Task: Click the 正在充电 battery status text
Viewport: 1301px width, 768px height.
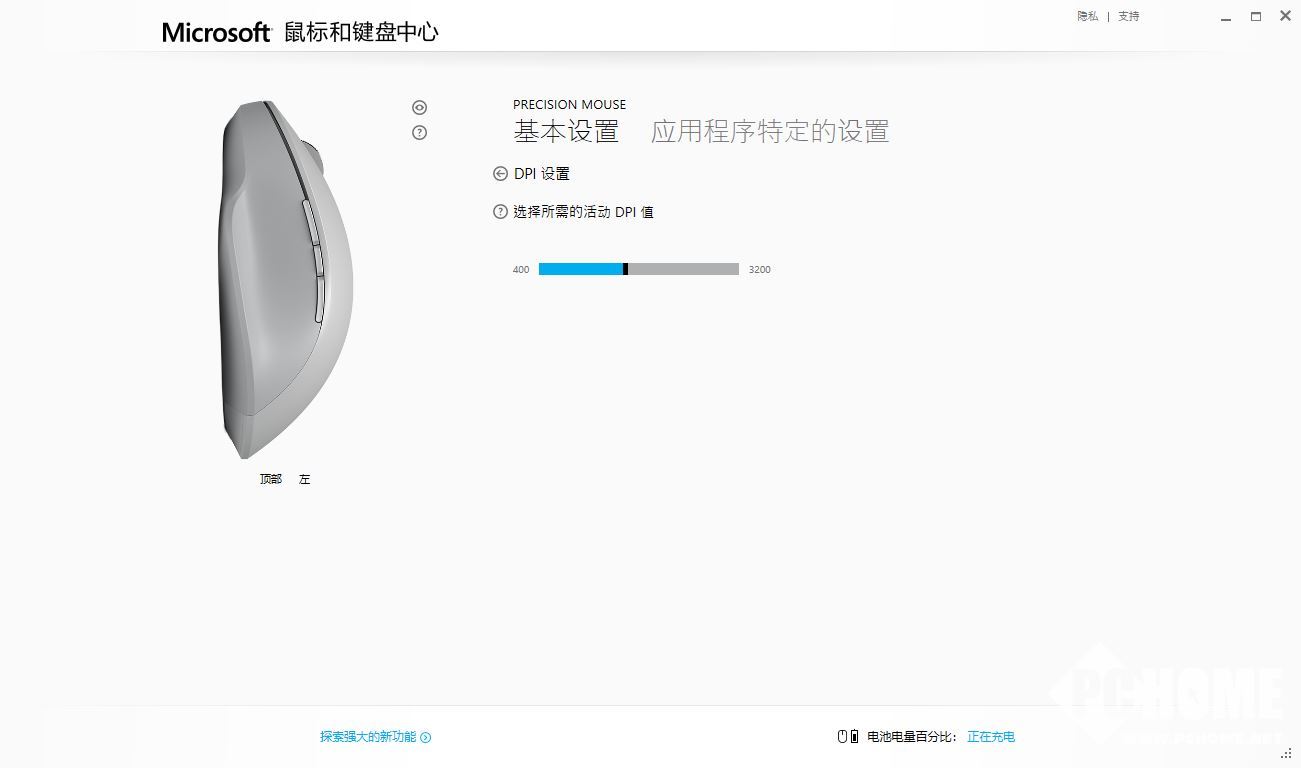Action: tap(991, 737)
